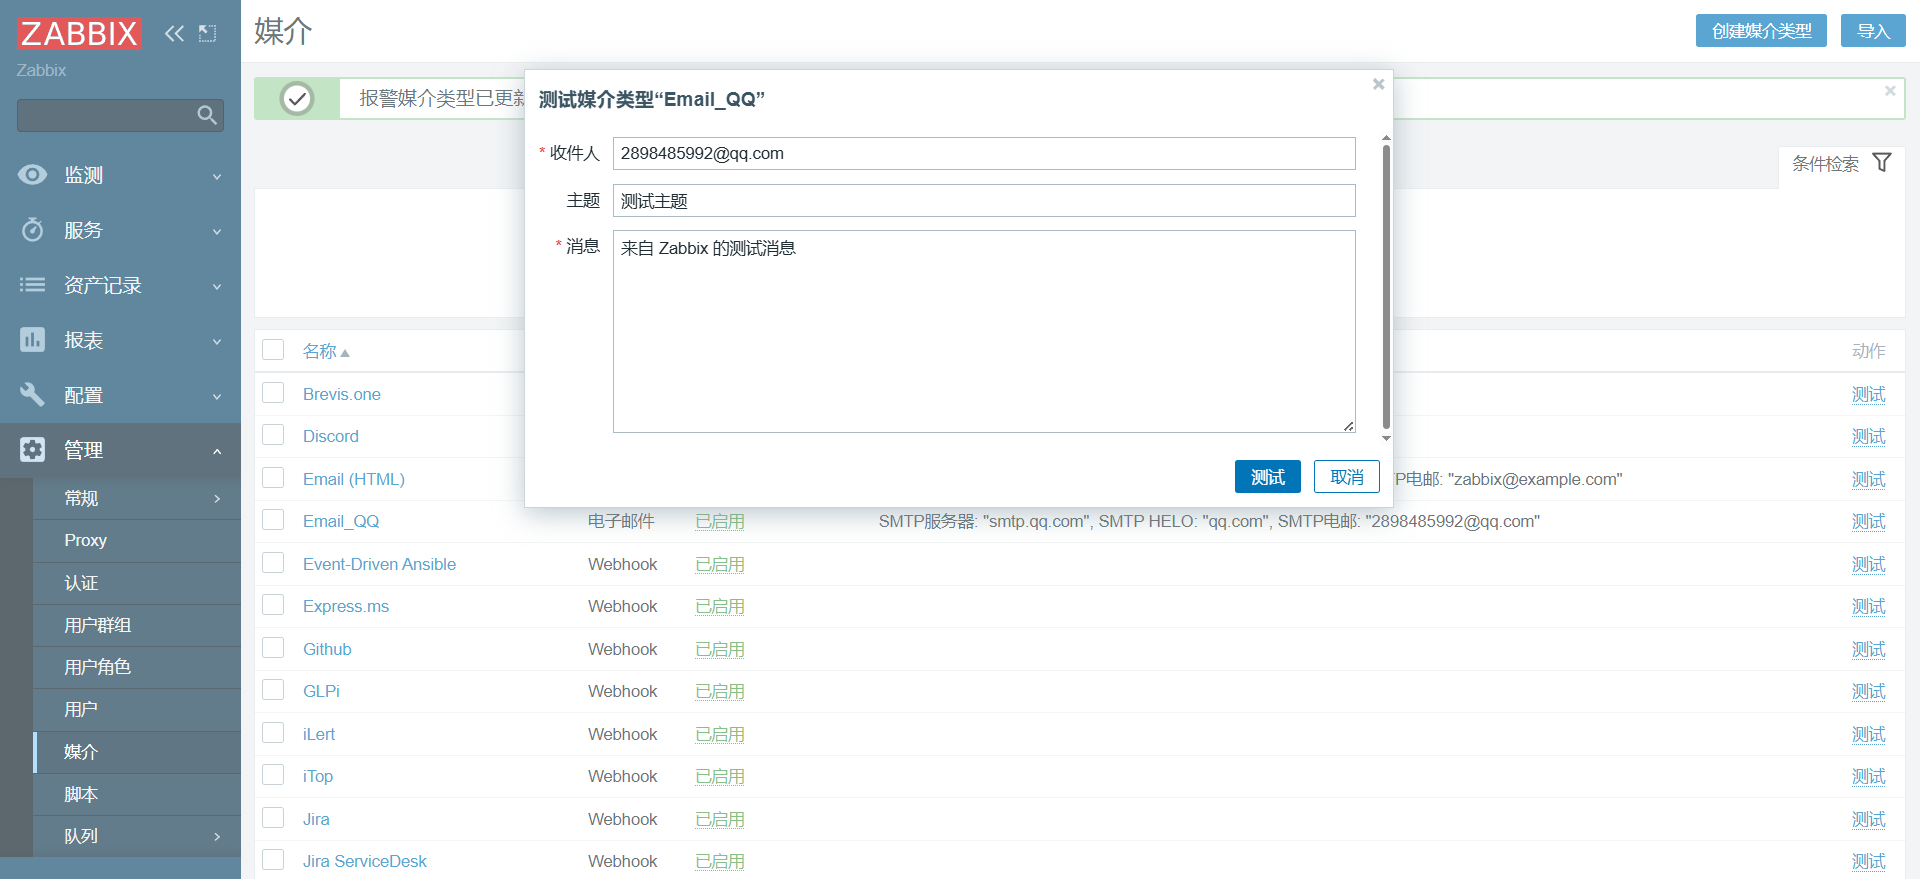The image size is (1920, 879).
Task: Go to the Proxy menu item
Action: coord(86,540)
